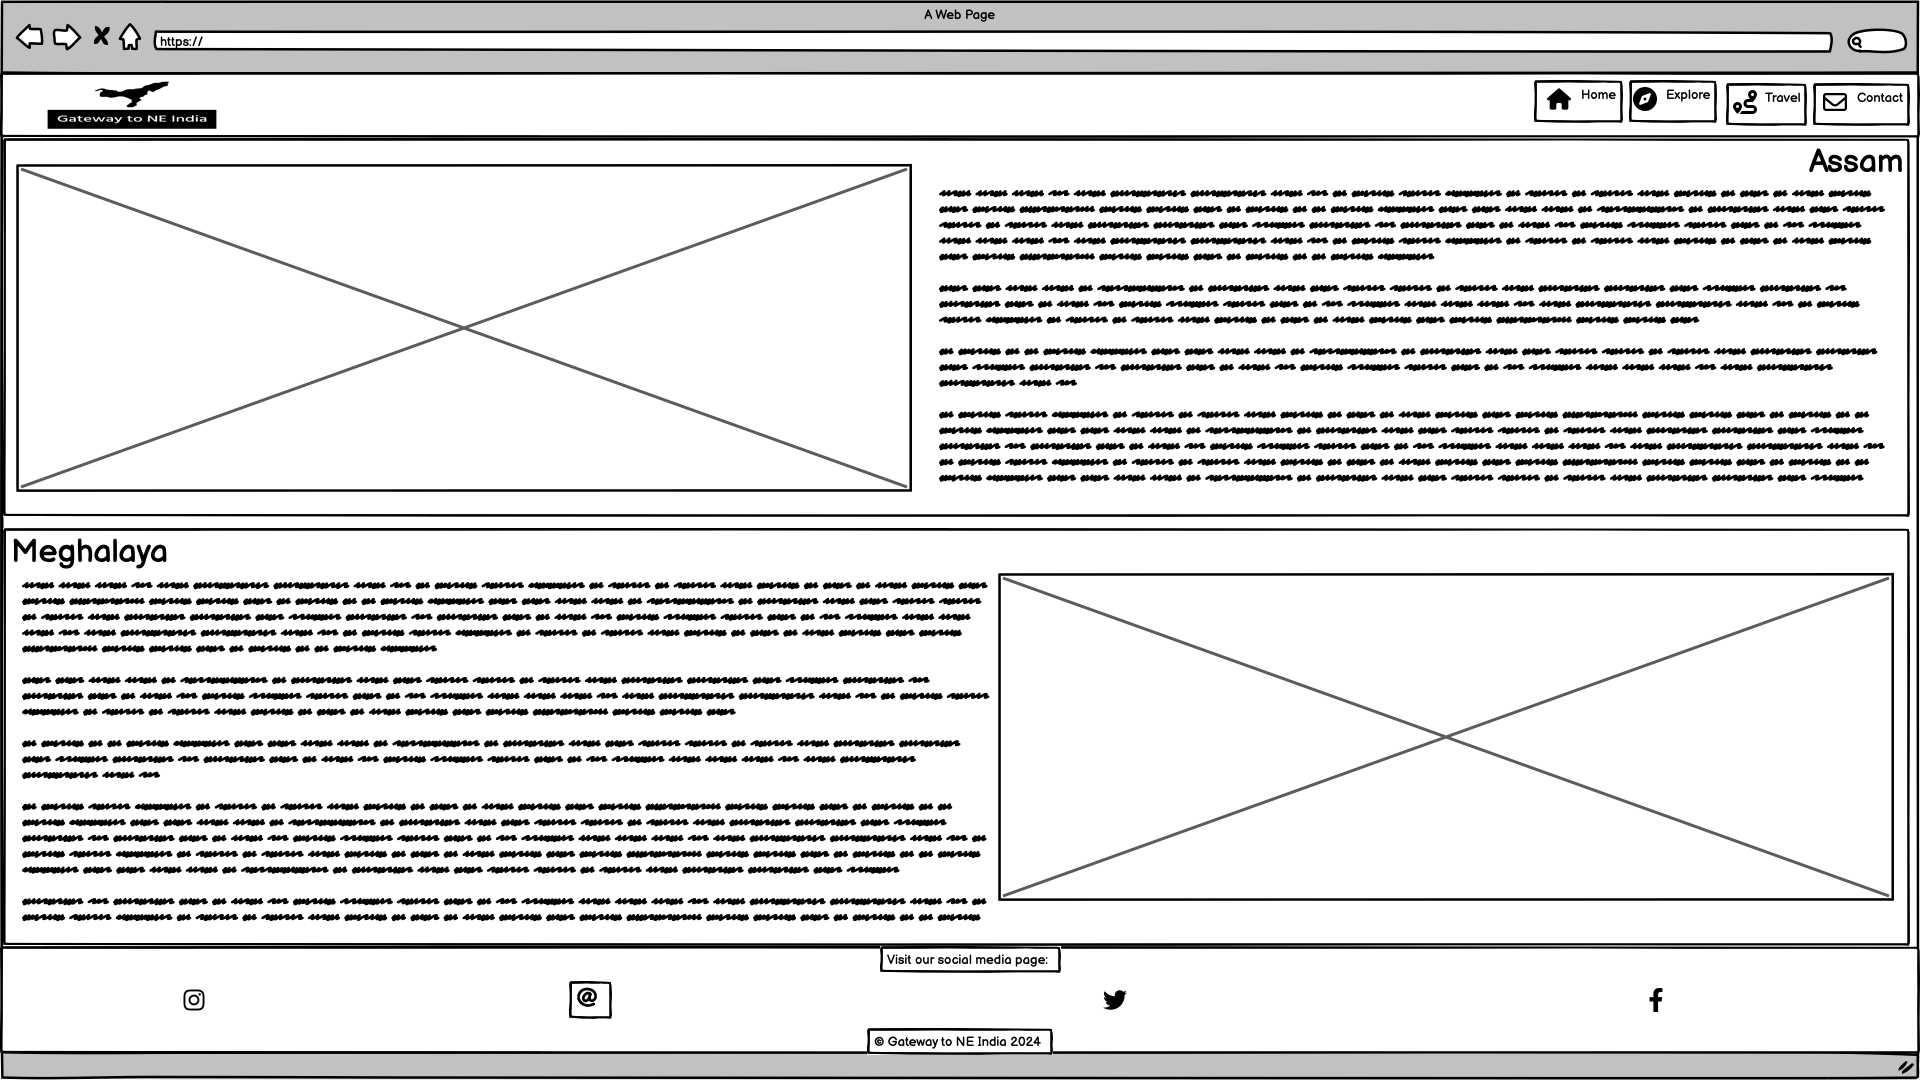Click the browser URL input field
Viewport: 1920px width, 1080px height.
click(x=990, y=40)
